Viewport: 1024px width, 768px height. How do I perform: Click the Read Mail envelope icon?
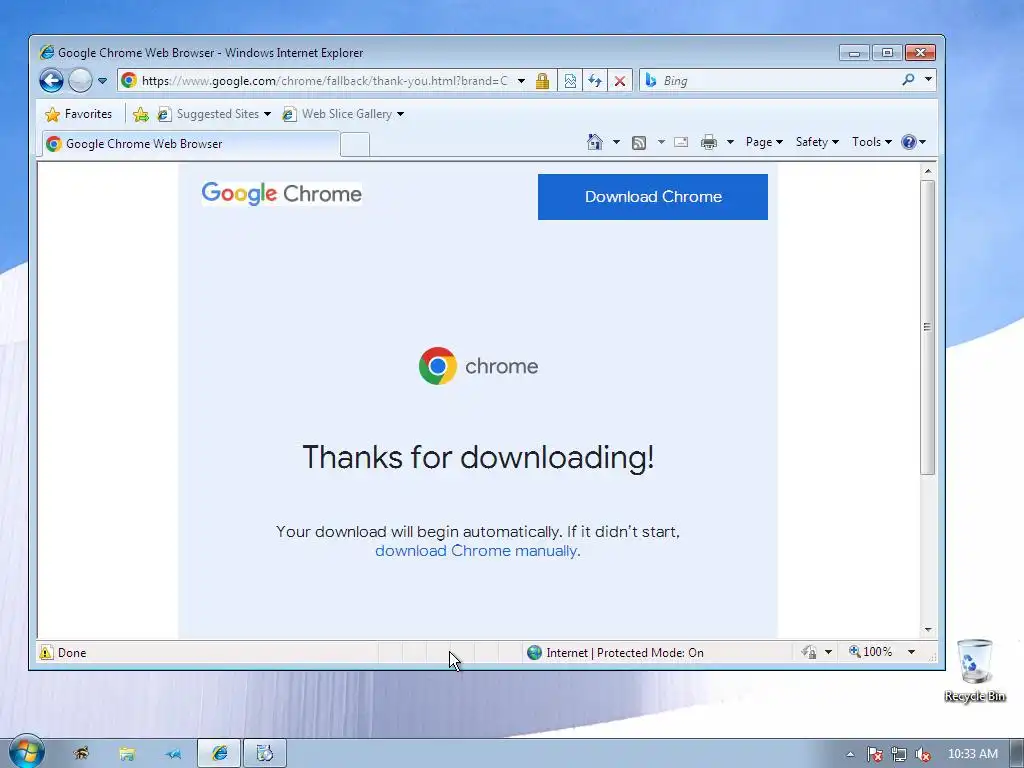click(681, 142)
